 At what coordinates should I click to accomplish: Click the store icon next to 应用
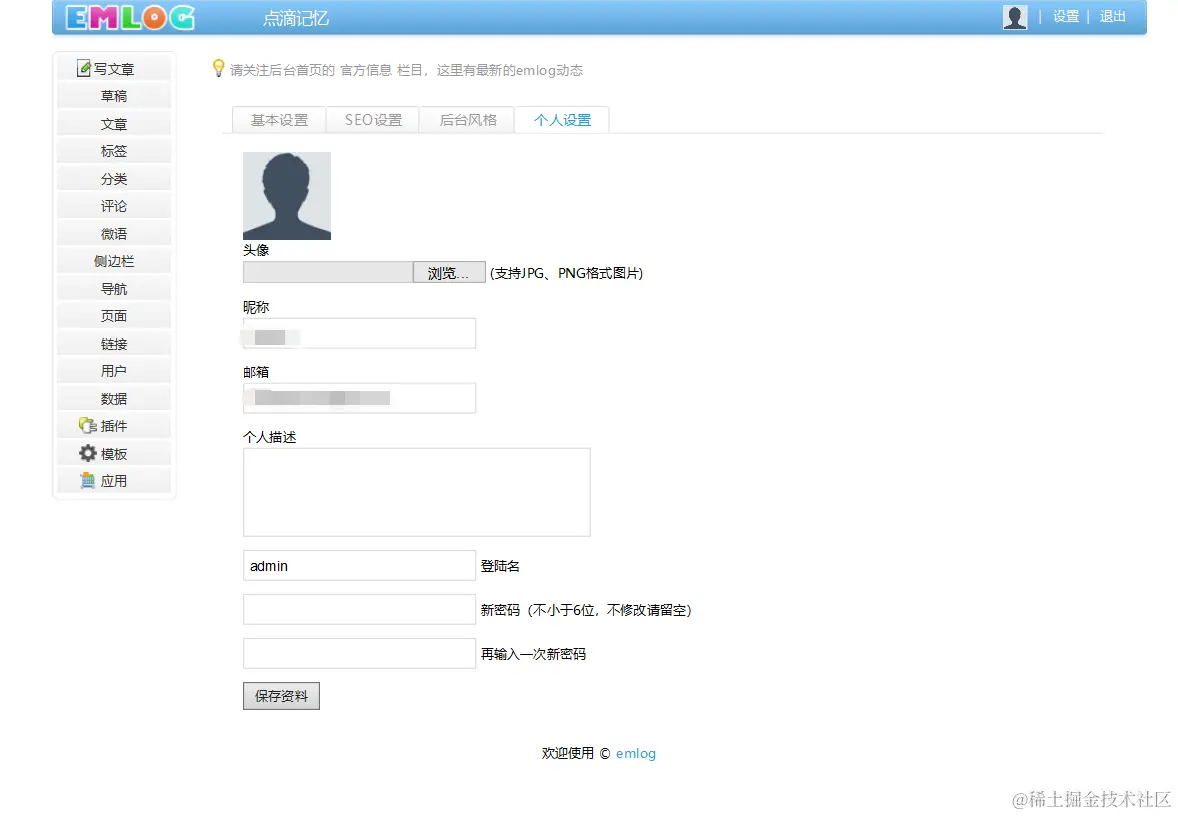click(x=86, y=480)
